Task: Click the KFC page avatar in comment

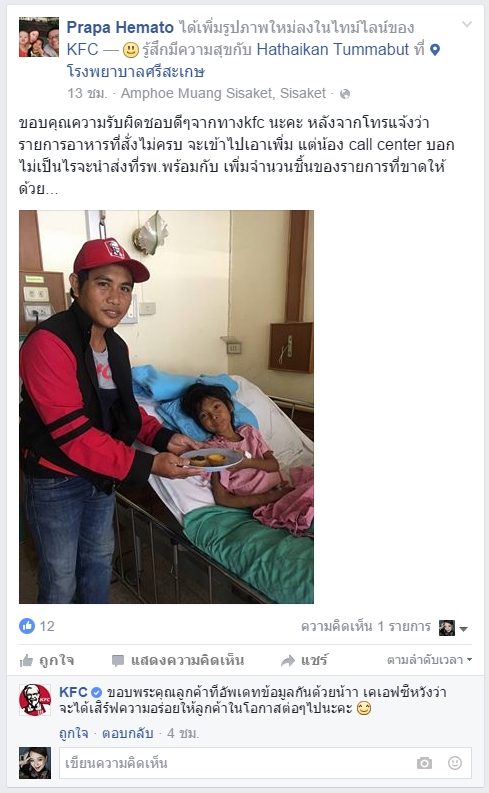Action: pos(35,699)
